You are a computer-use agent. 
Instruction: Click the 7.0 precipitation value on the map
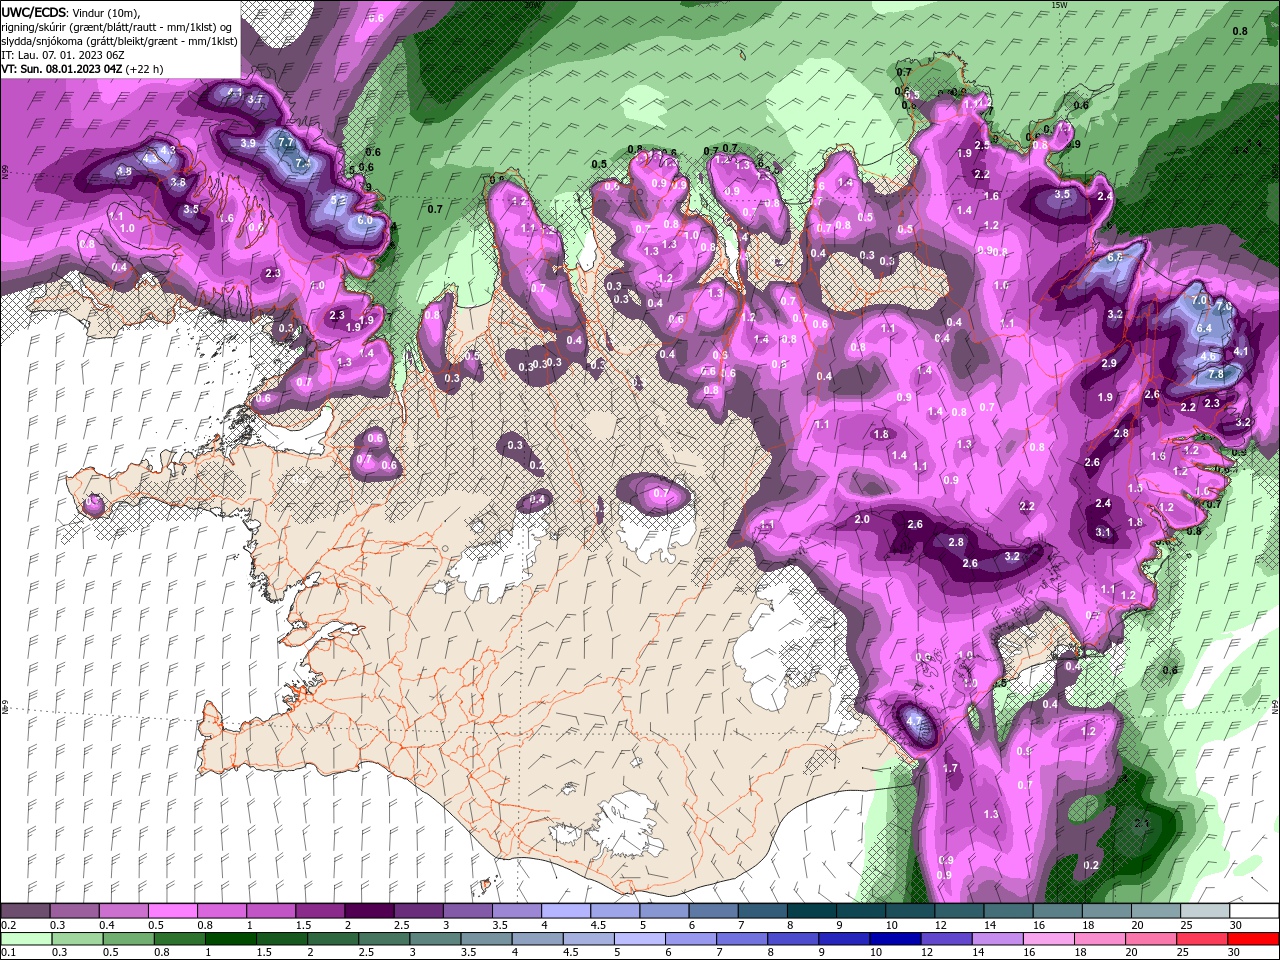point(1200,300)
